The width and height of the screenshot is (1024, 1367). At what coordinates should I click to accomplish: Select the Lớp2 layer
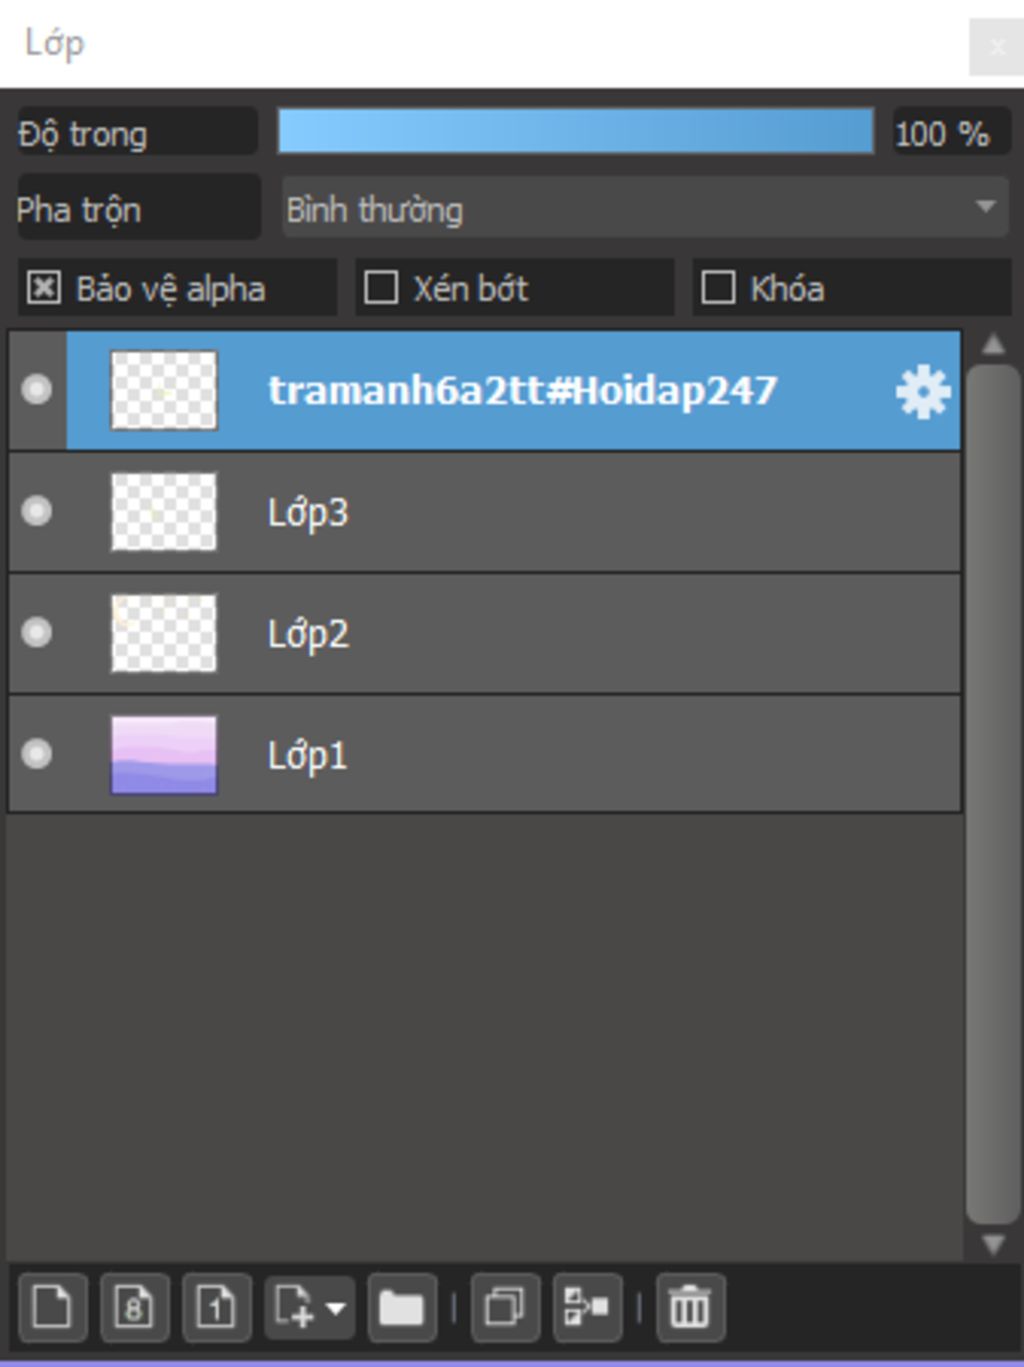(485, 633)
